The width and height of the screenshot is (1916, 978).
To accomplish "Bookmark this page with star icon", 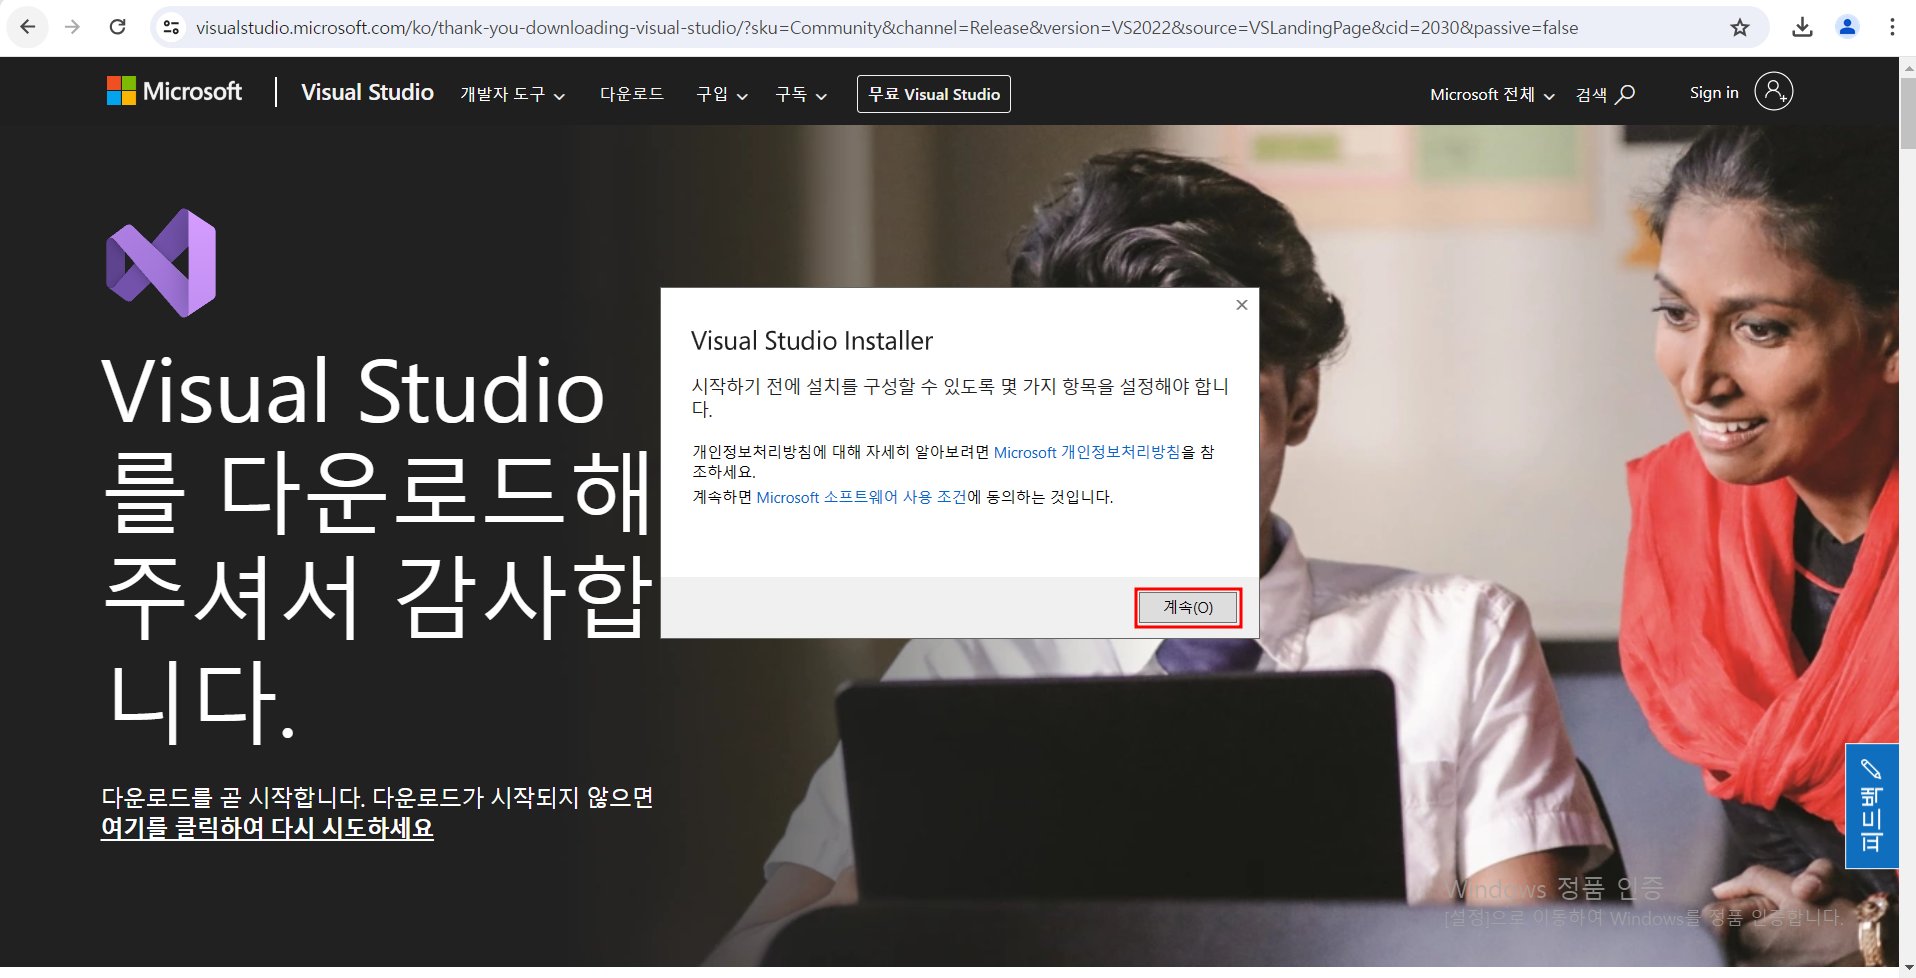I will (x=1740, y=27).
